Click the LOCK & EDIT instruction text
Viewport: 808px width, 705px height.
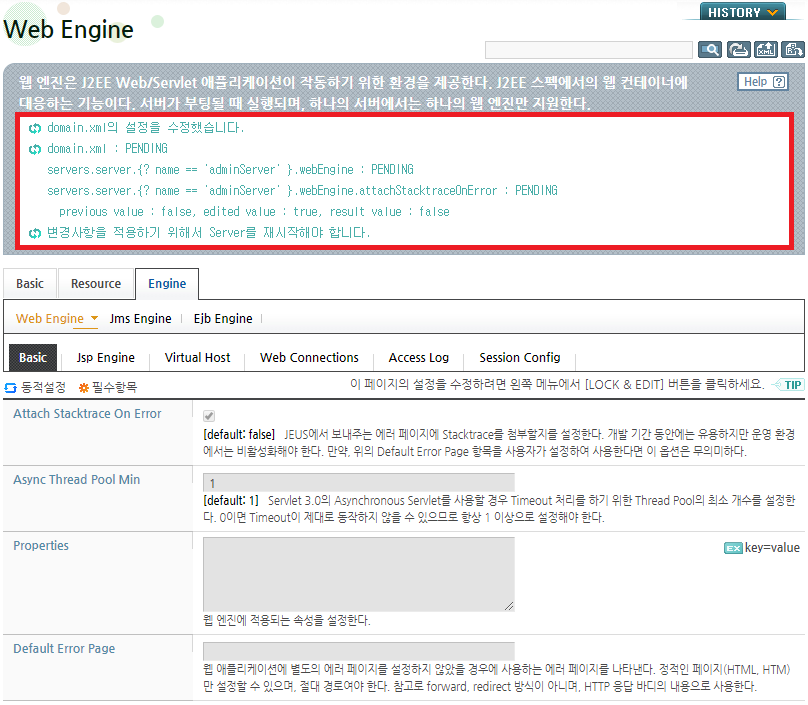(557, 384)
